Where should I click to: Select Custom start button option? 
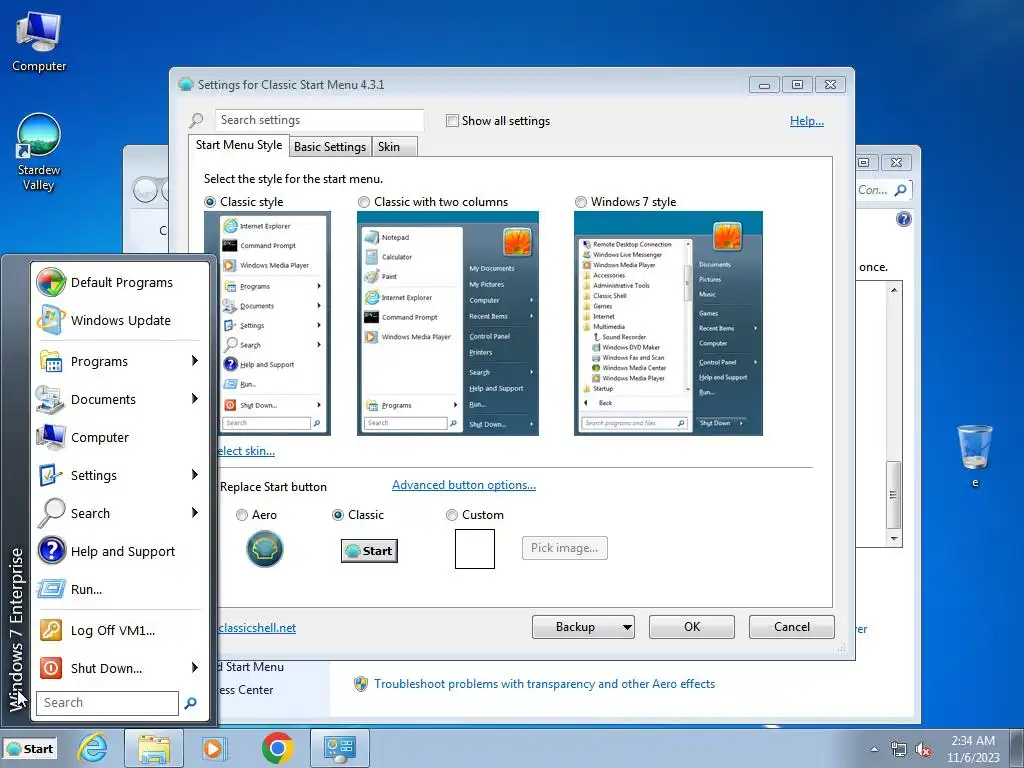click(451, 515)
